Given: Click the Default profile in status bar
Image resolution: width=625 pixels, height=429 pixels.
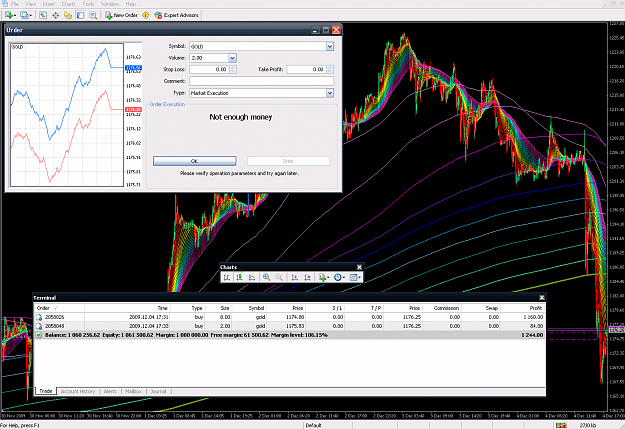Looking at the screenshot, I should pyautogui.click(x=313, y=425).
